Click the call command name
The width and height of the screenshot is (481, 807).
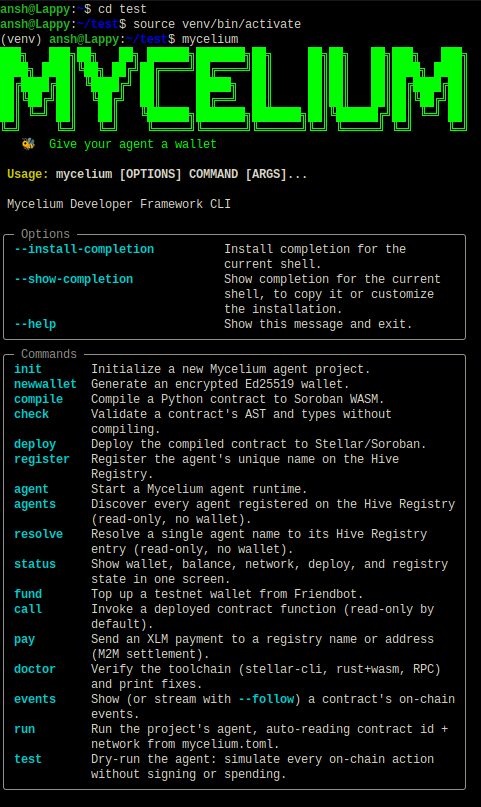[28, 609]
